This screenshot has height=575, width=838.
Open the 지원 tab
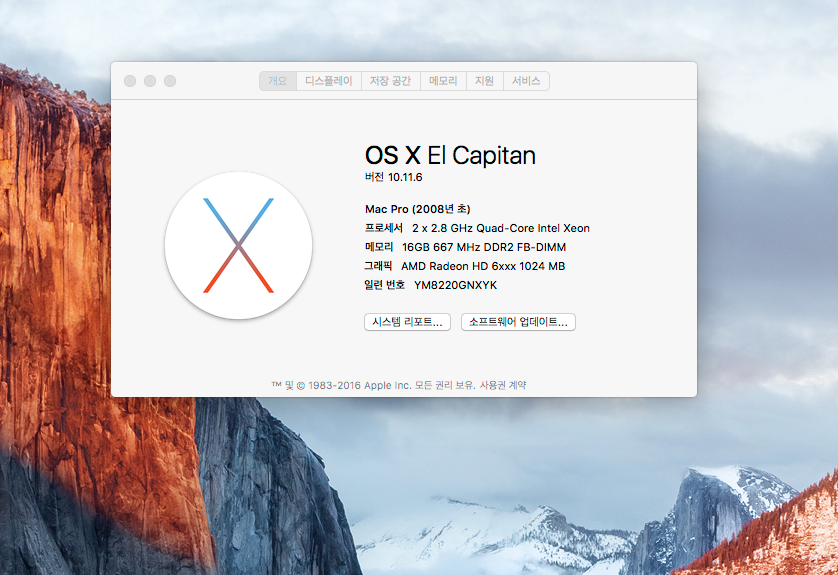tap(484, 81)
